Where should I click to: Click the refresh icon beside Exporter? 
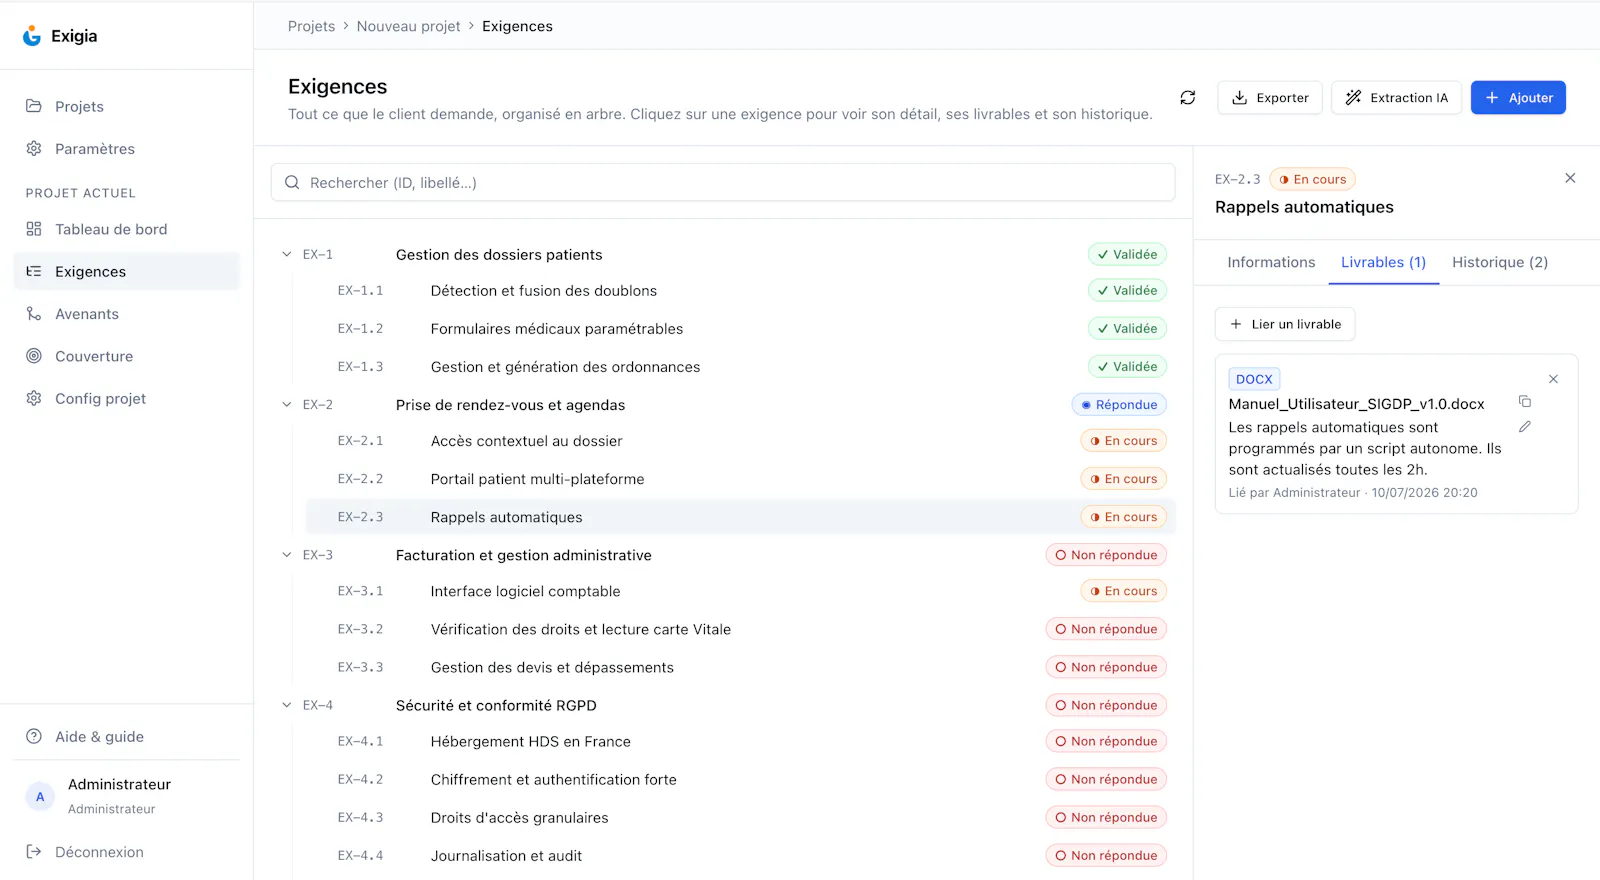(1188, 98)
